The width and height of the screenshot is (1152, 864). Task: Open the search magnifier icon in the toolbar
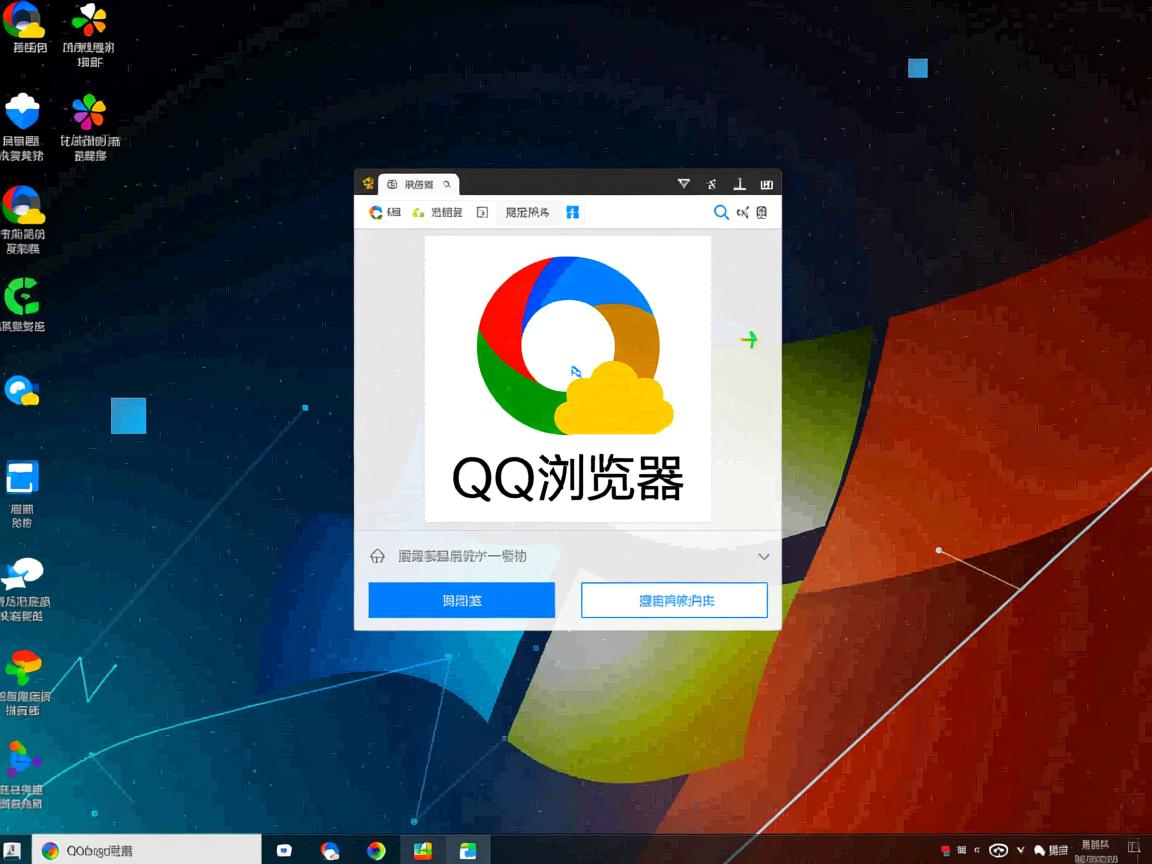click(722, 212)
